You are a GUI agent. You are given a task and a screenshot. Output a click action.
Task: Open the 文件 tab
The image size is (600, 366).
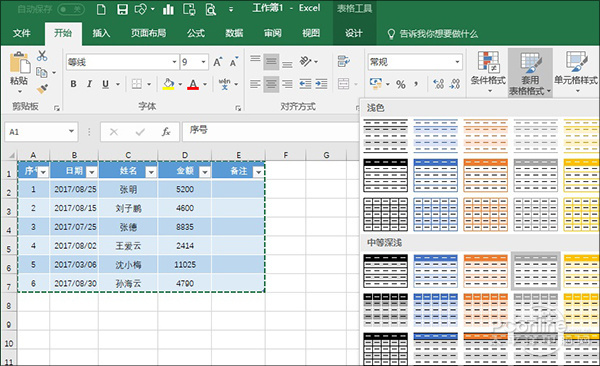pyautogui.click(x=21, y=33)
